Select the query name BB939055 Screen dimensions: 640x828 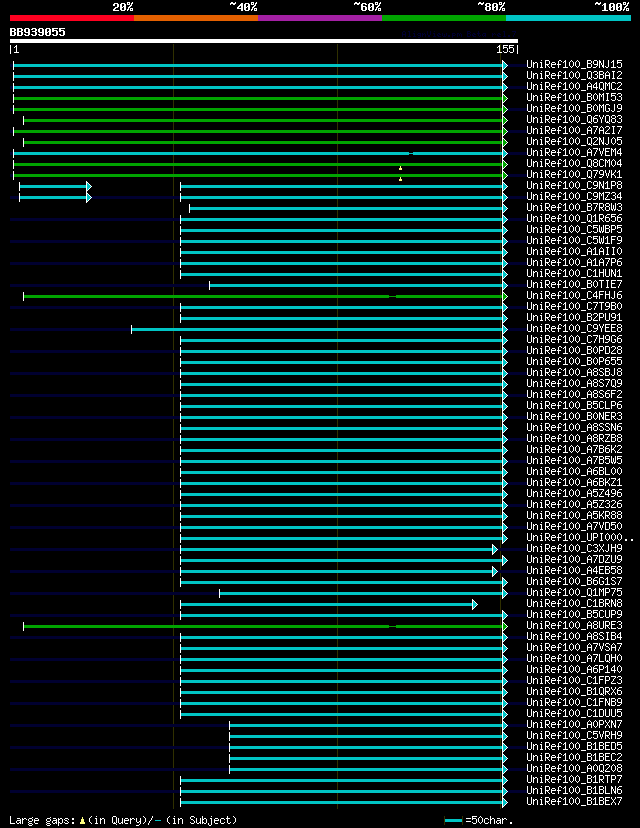point(37,32)
